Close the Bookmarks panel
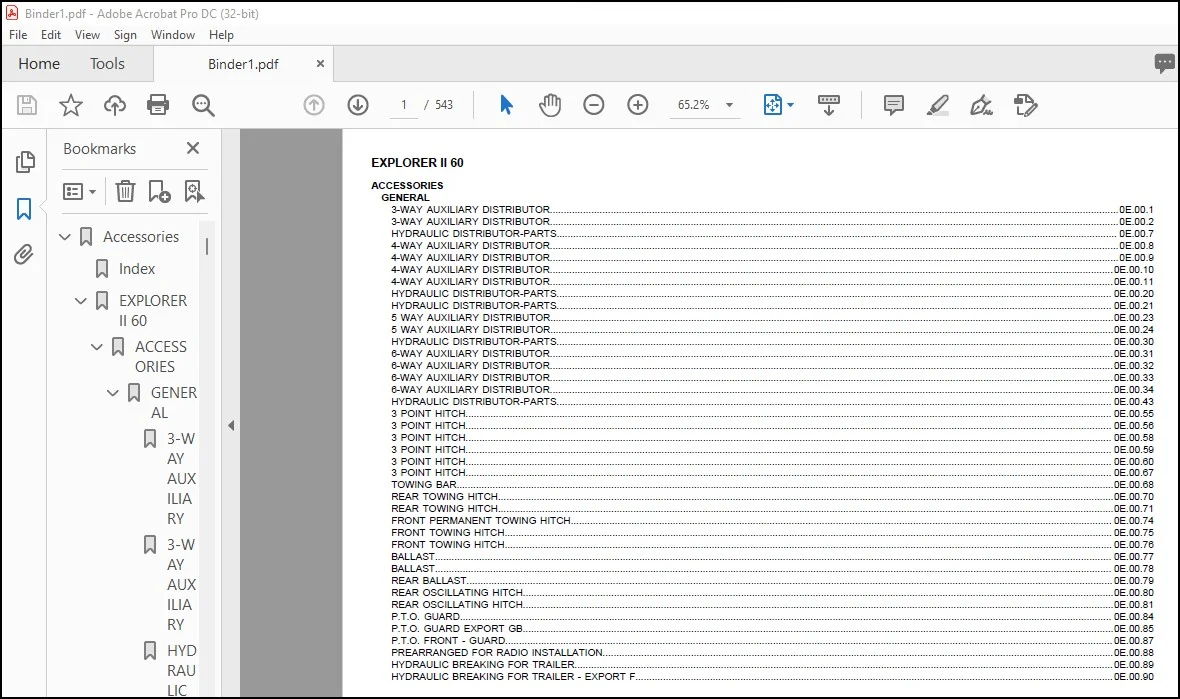This screenshot has width=1180, height=699. [193, 148]
